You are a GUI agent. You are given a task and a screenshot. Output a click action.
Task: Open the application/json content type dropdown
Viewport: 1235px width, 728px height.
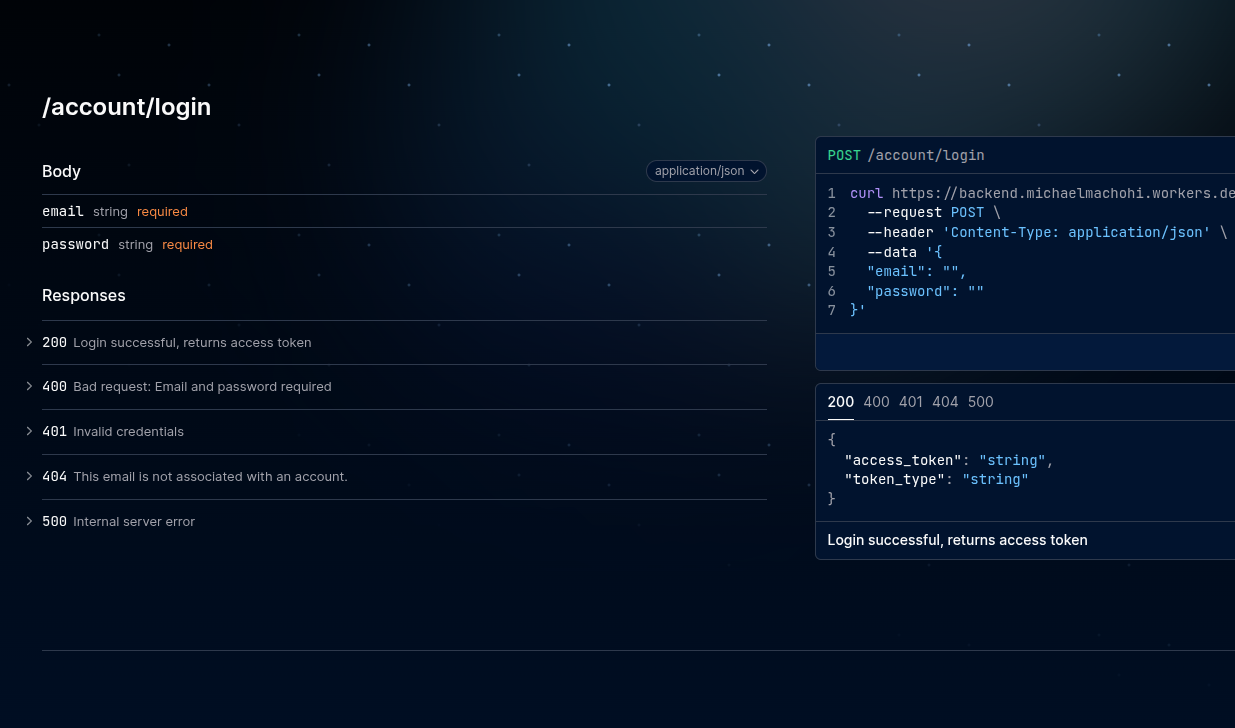pyautogui.click(x=706, y=171)
